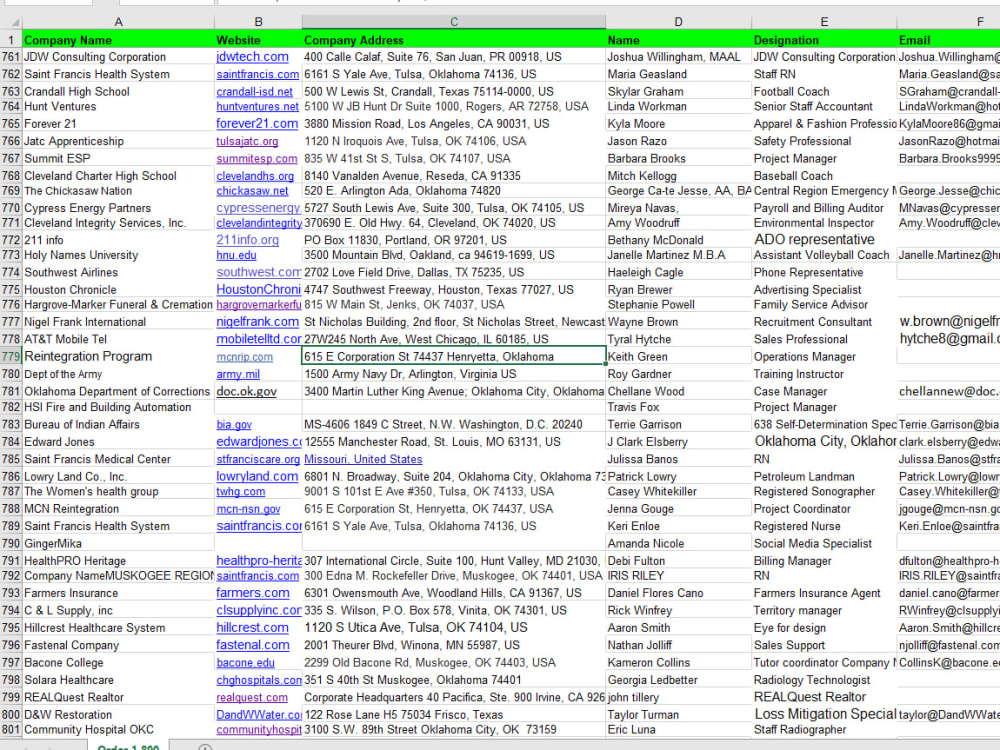Select column E header
The height and width of the screenshot is (750, 1000).
pyautogui.click(x=824, y=22)
